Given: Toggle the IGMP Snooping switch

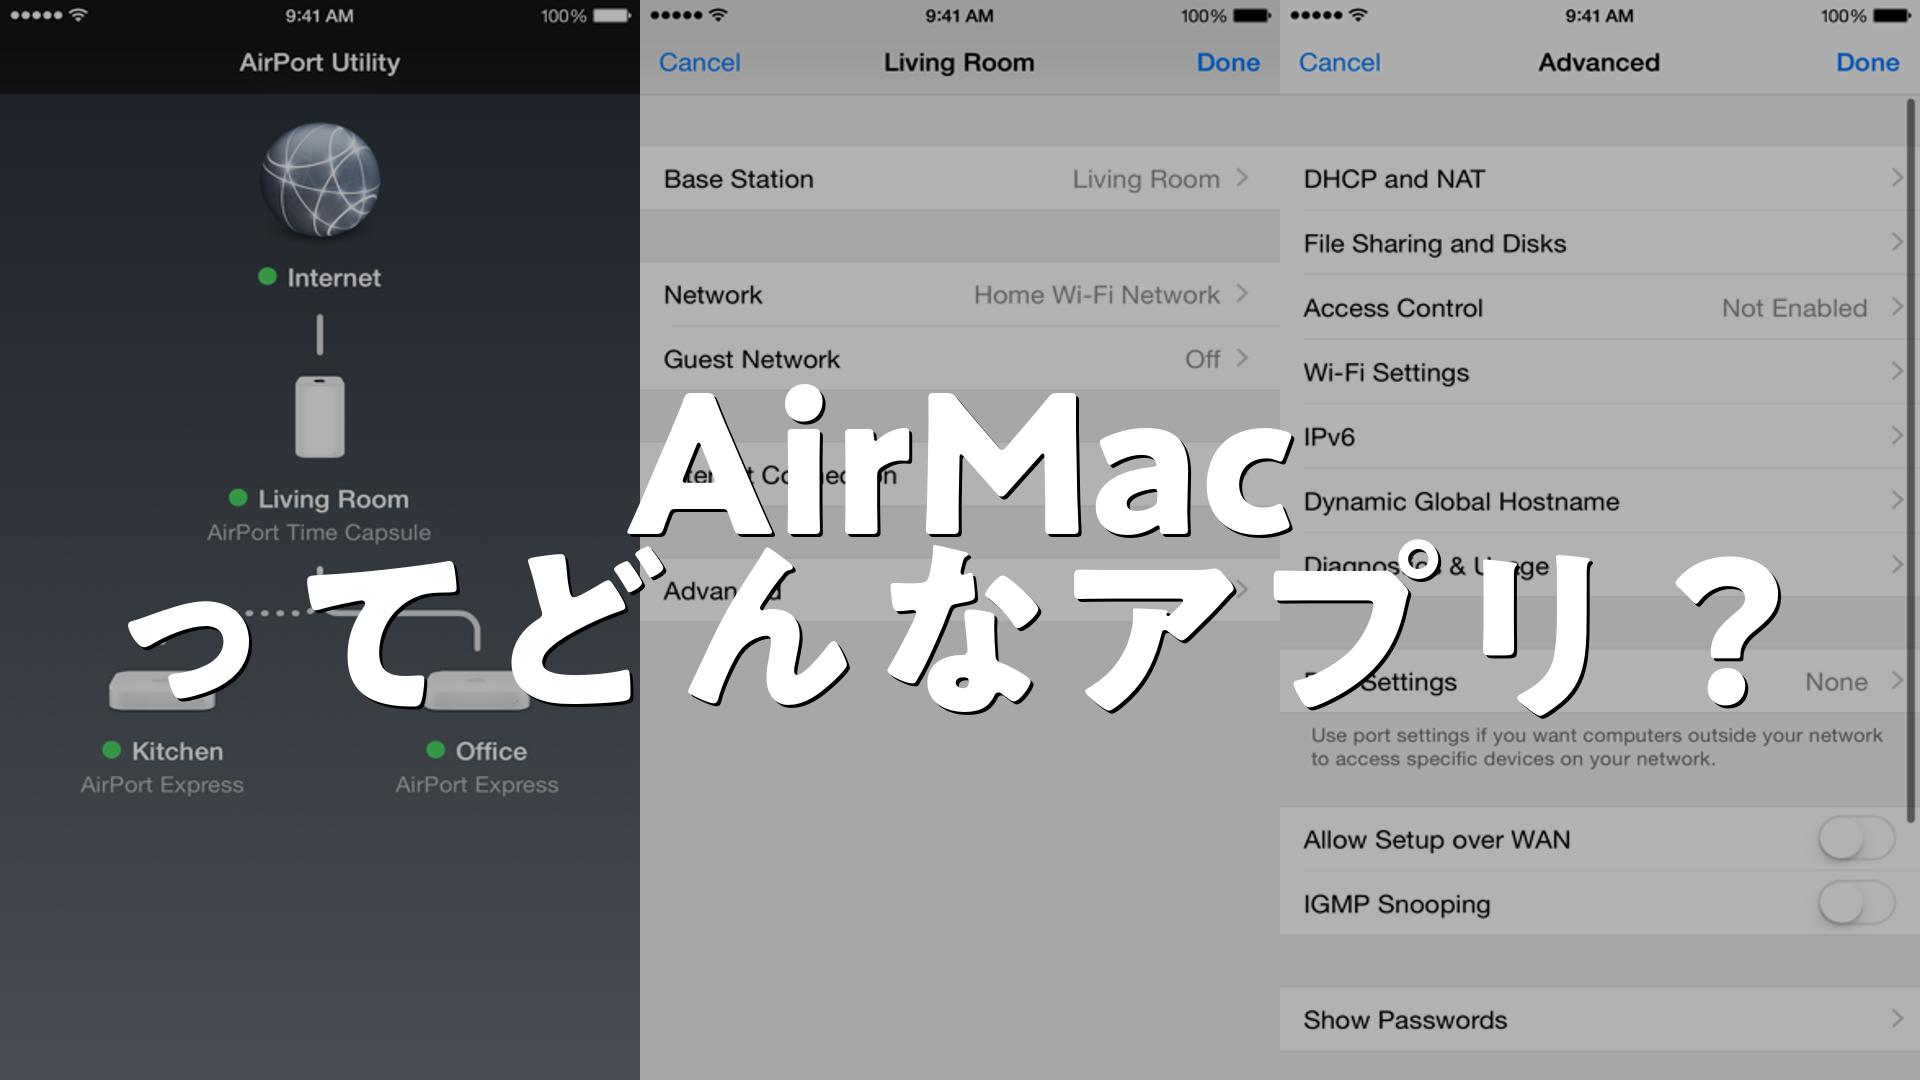Looking at the screenshot, I should click(x=1856, y=903).
